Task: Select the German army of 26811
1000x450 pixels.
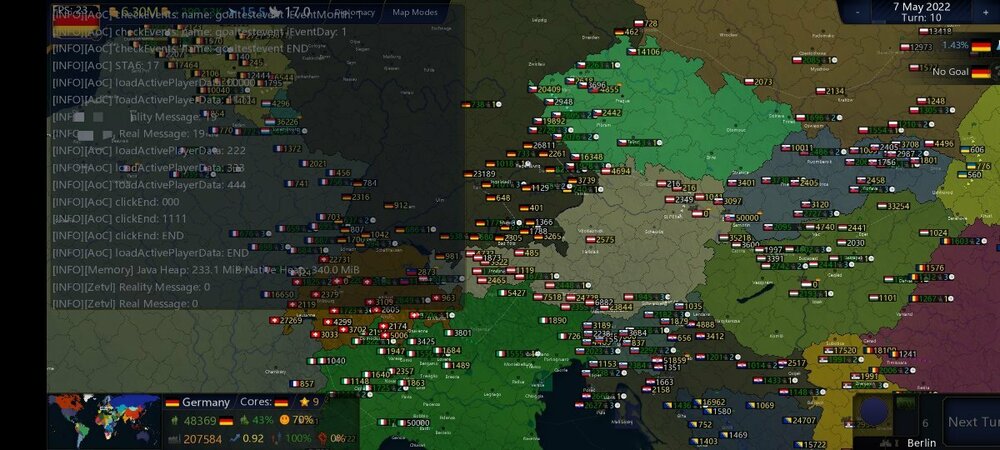Action: [539, 146]
